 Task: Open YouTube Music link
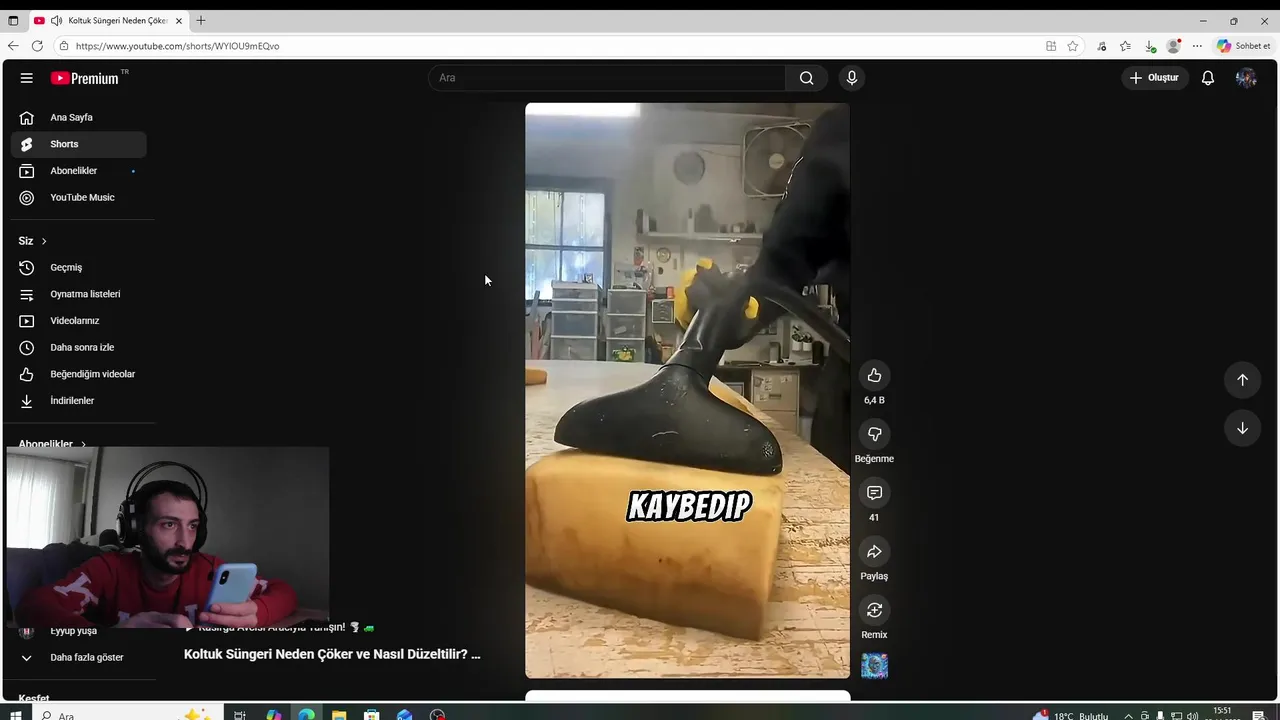tap(79, 197)
